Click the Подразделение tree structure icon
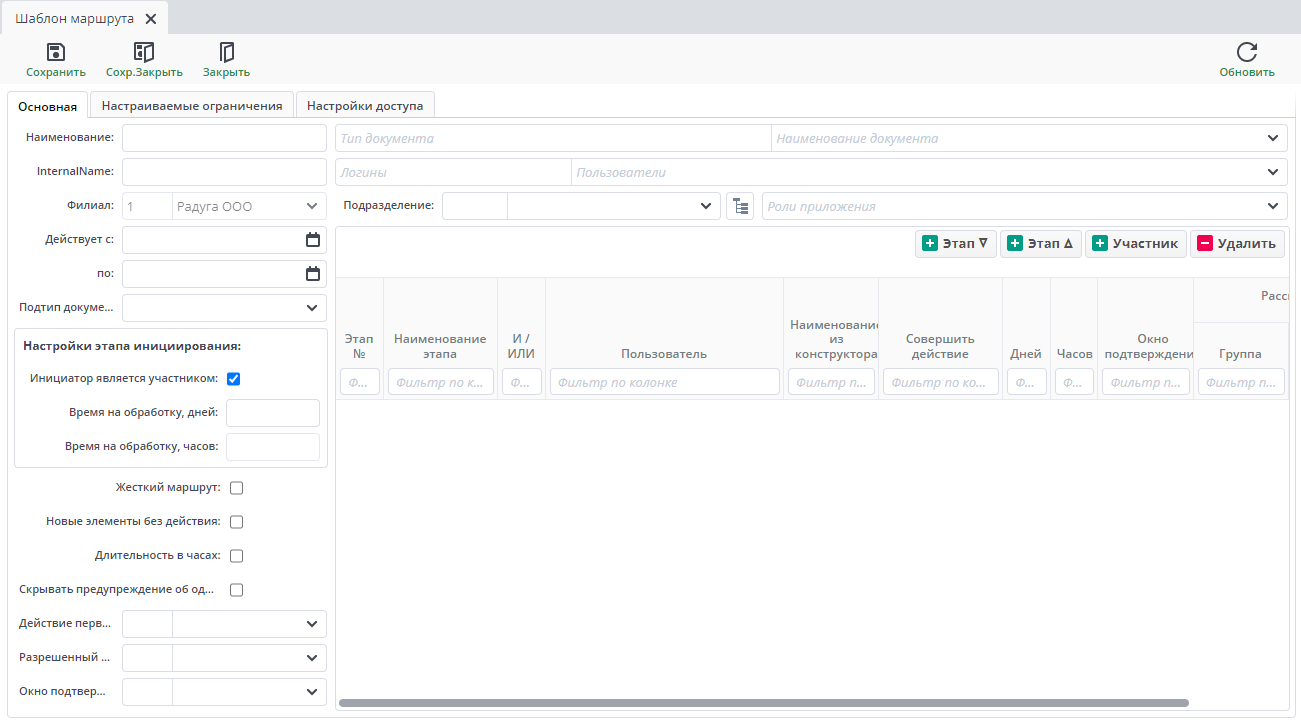The image size is (1301, 721). [x=740, y=206]
